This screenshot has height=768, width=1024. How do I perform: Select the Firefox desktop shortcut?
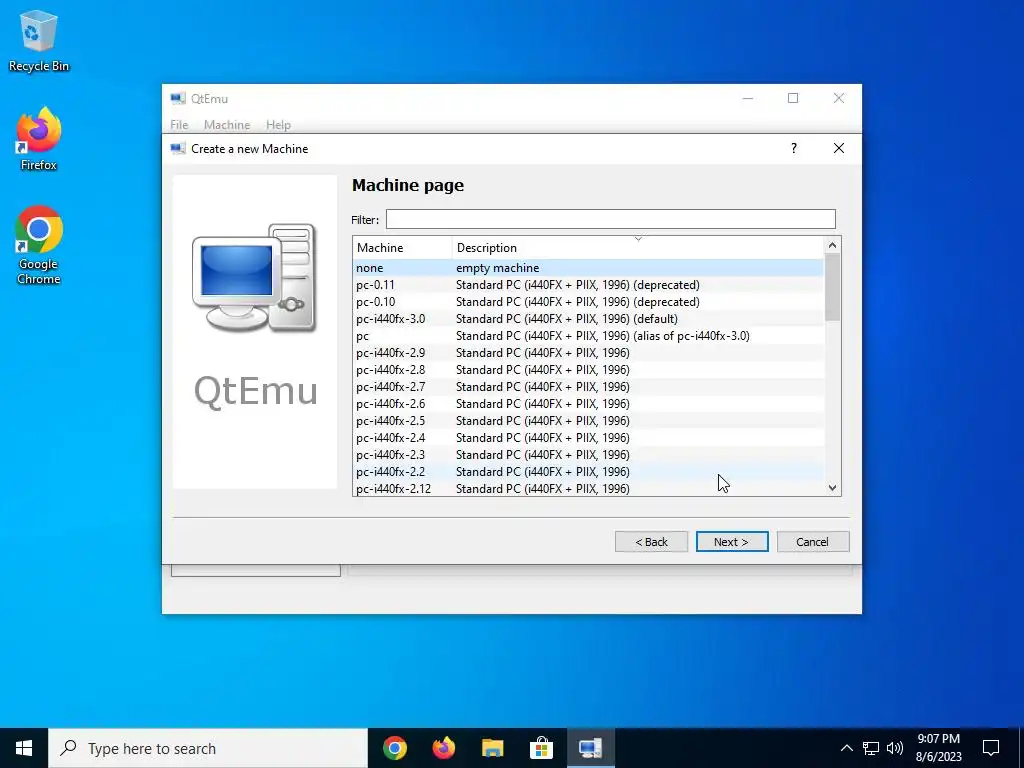39,139
